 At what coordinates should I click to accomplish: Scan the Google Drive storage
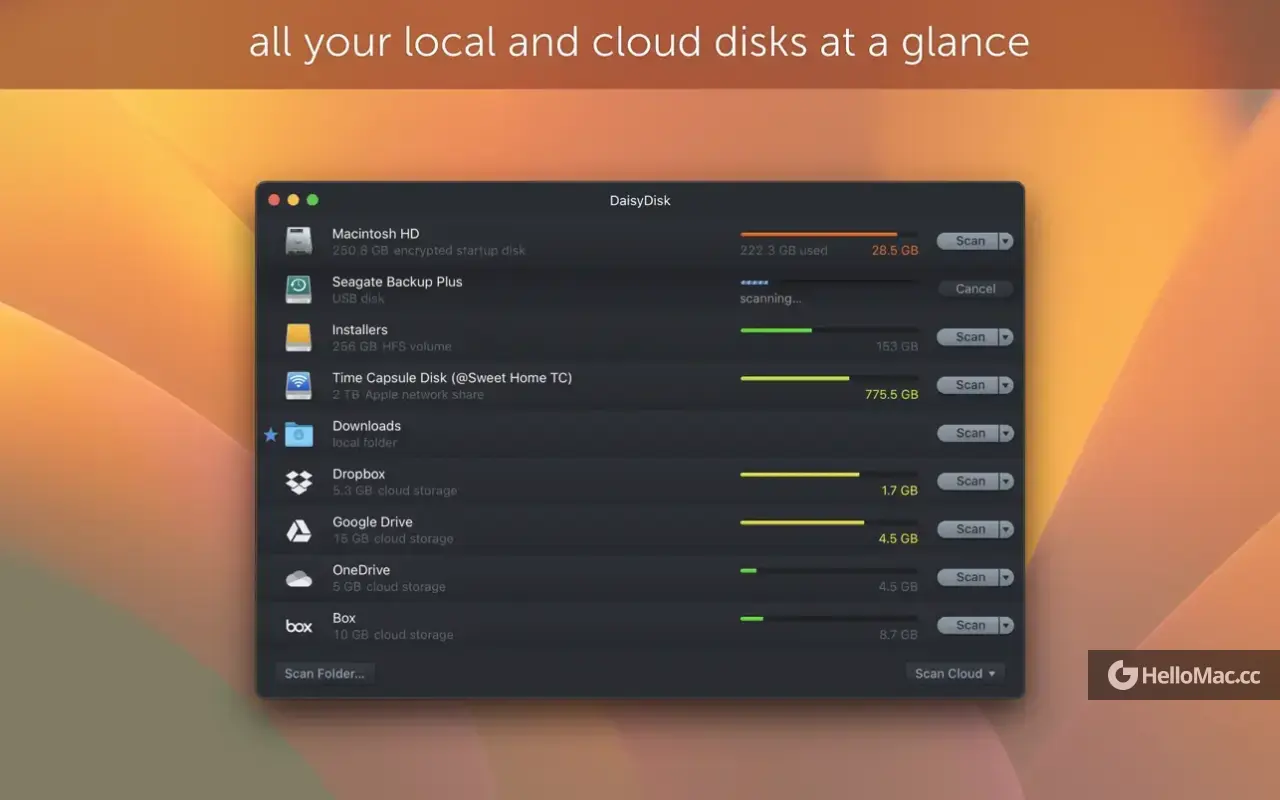pos(968,529)
